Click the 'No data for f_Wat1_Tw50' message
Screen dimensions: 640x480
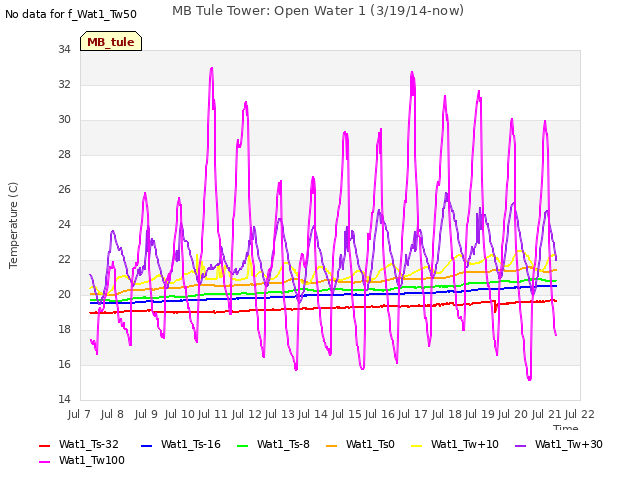71,14
